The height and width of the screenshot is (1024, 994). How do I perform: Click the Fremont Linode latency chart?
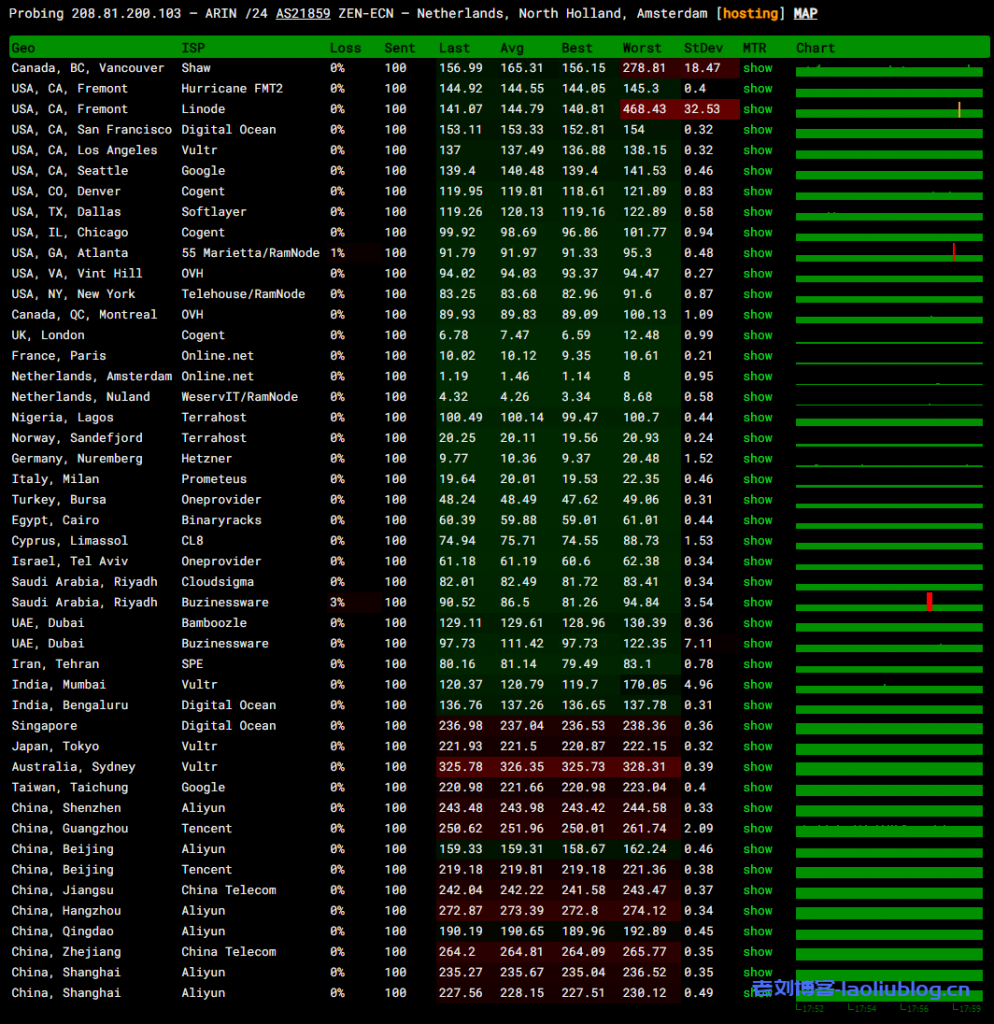coord(889,110)
